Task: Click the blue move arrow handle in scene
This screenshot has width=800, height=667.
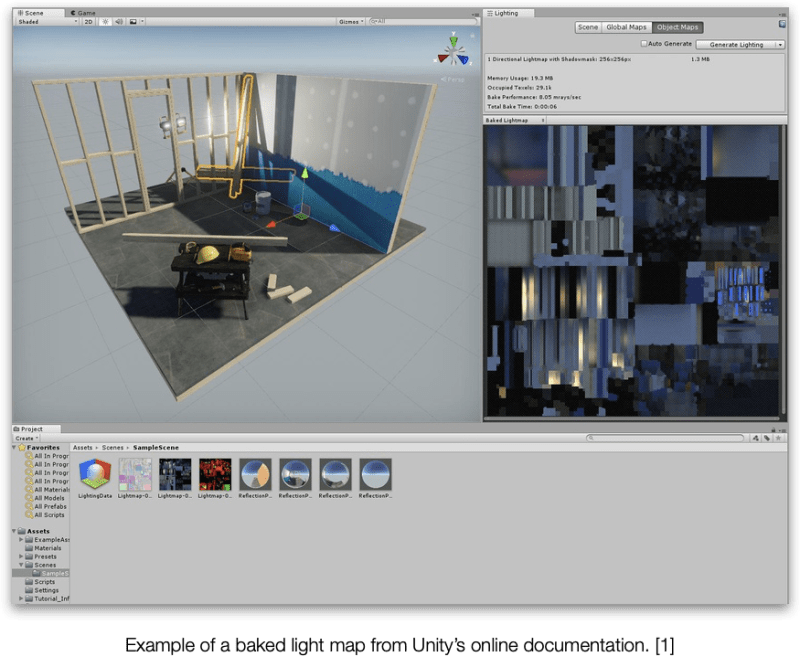Action: (x=334, y=228)
